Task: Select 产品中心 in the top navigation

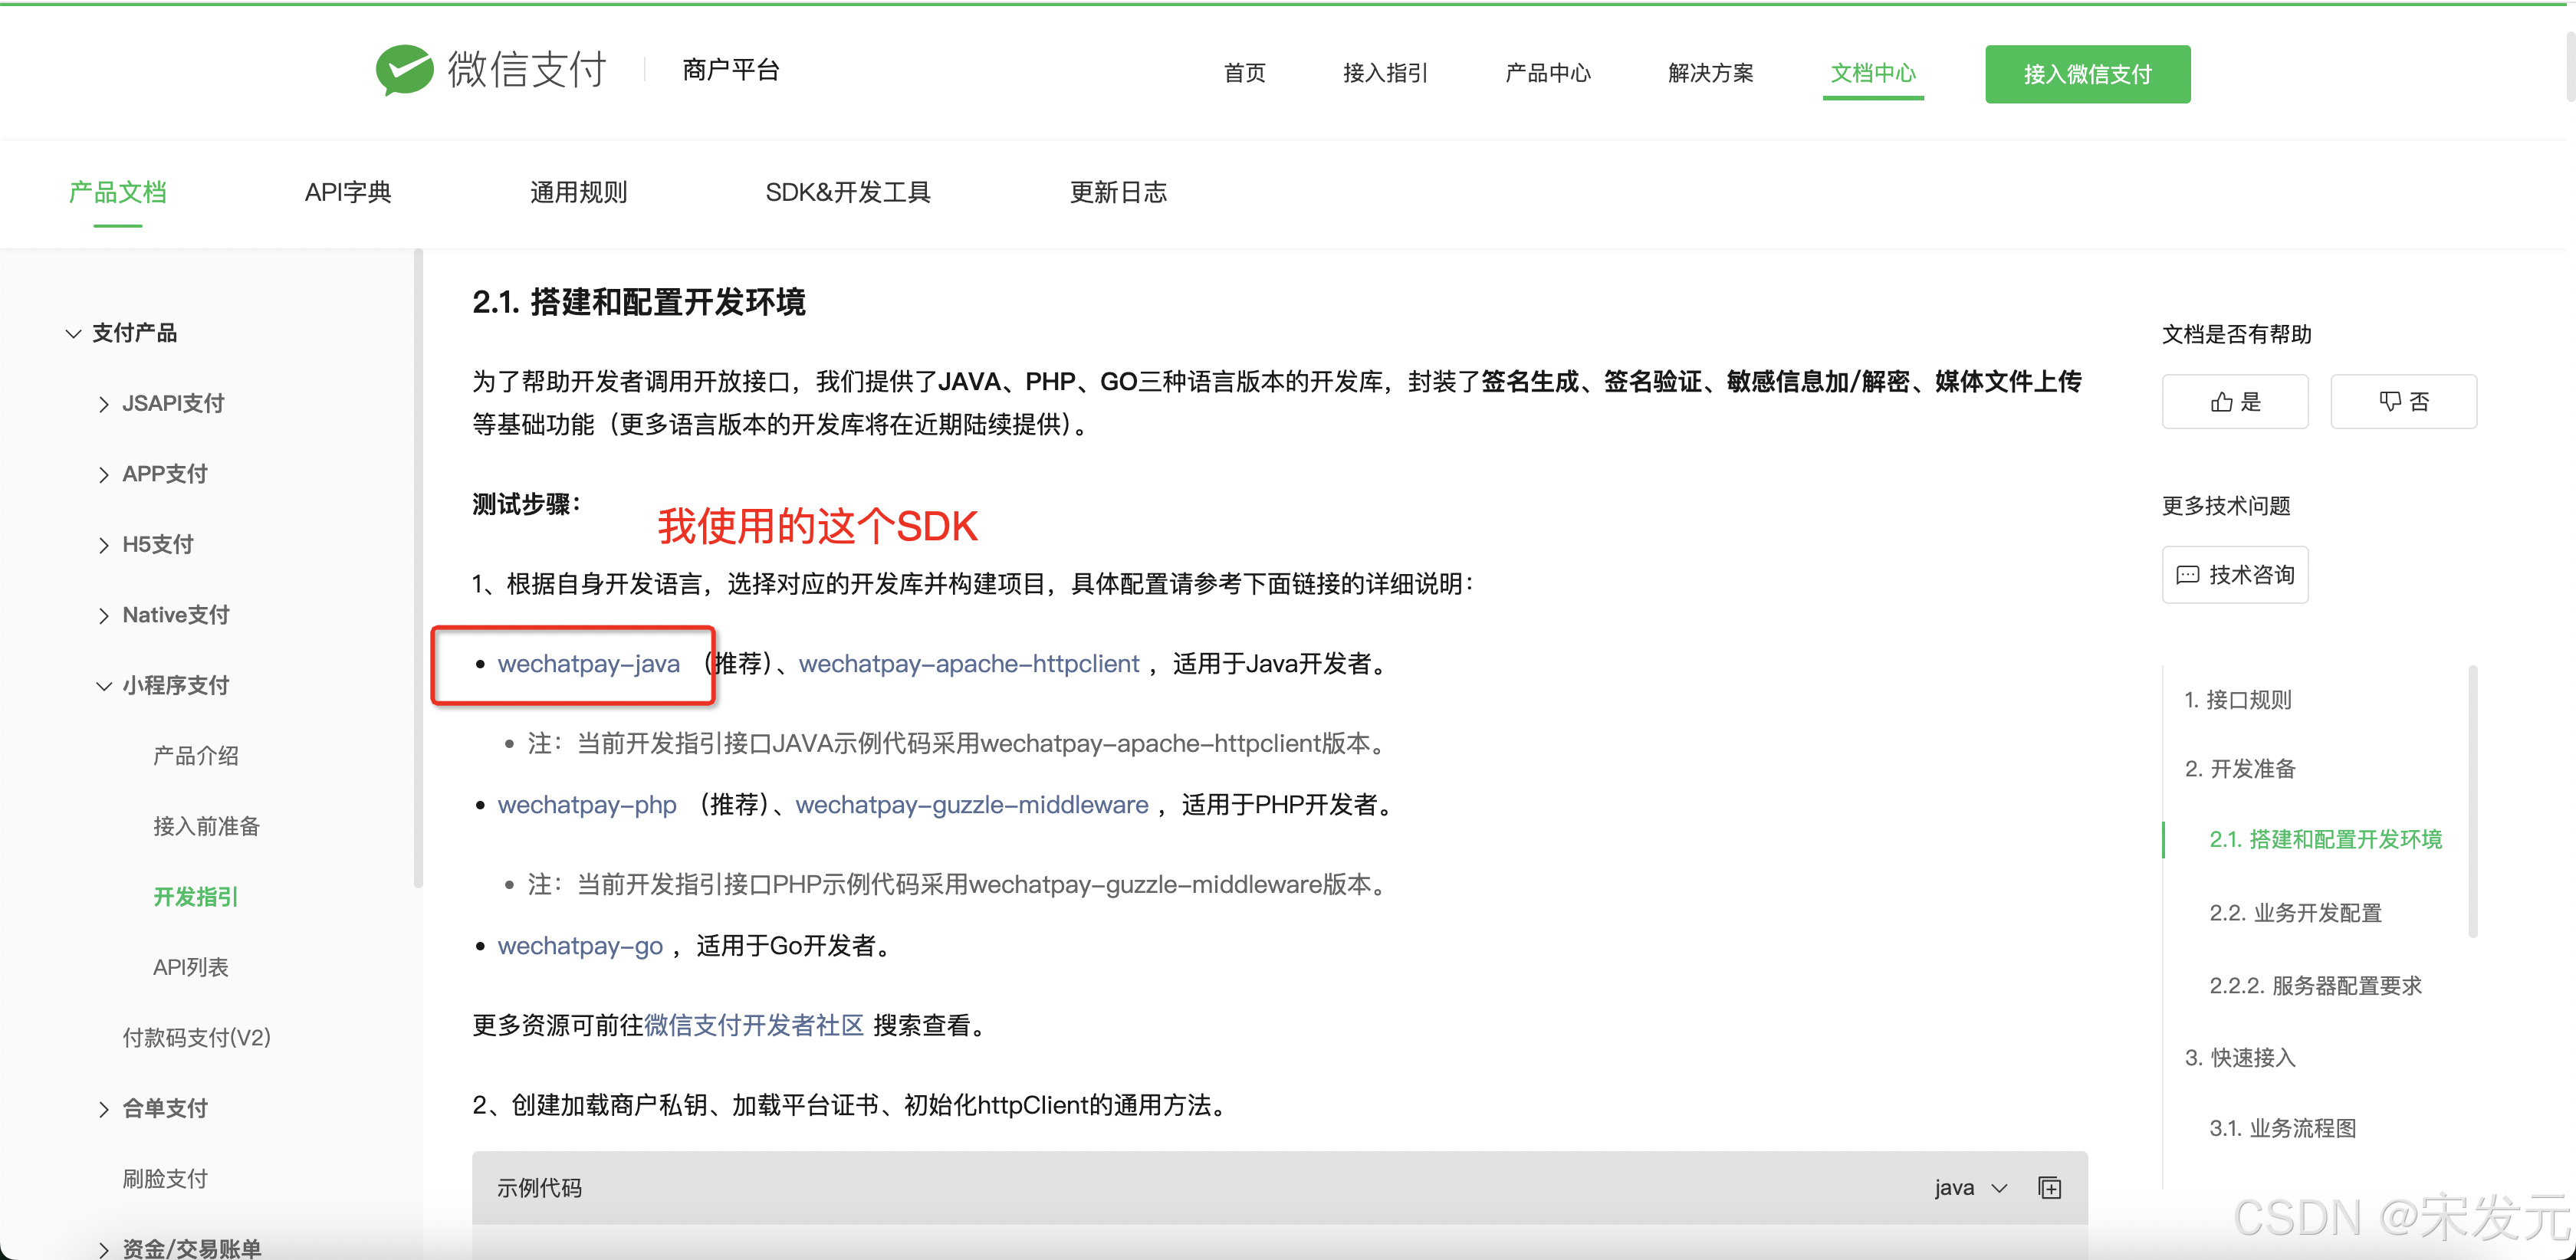Action: [x=1547, y=73]
